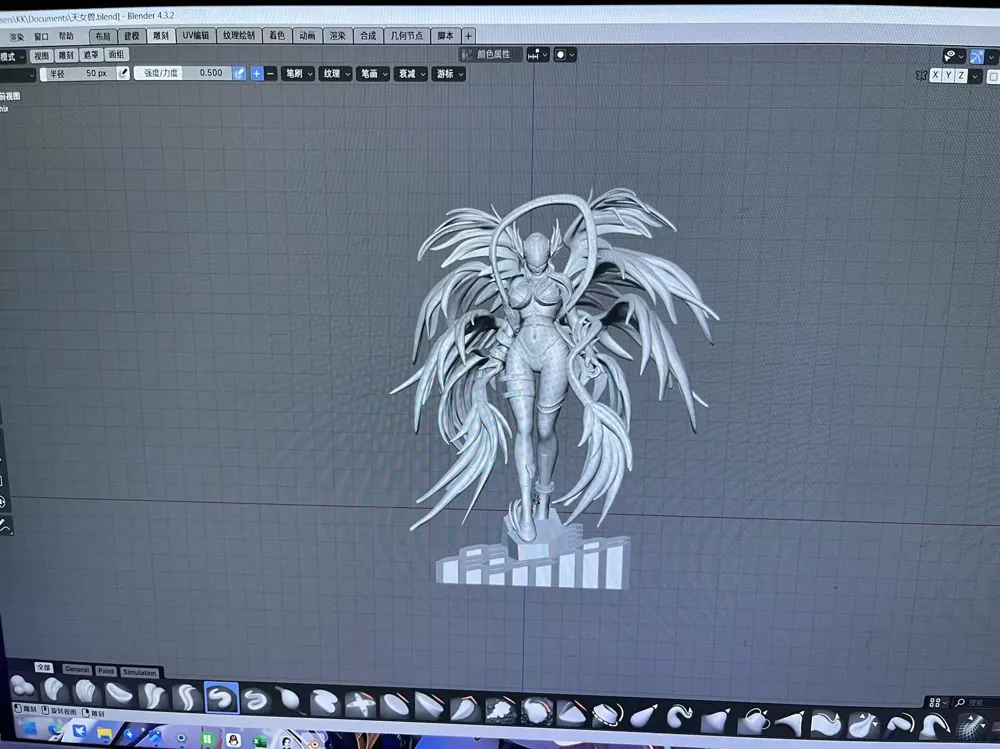
Task: Open the 衰减 (Falloff) dropdown
Action: point(411,74)
